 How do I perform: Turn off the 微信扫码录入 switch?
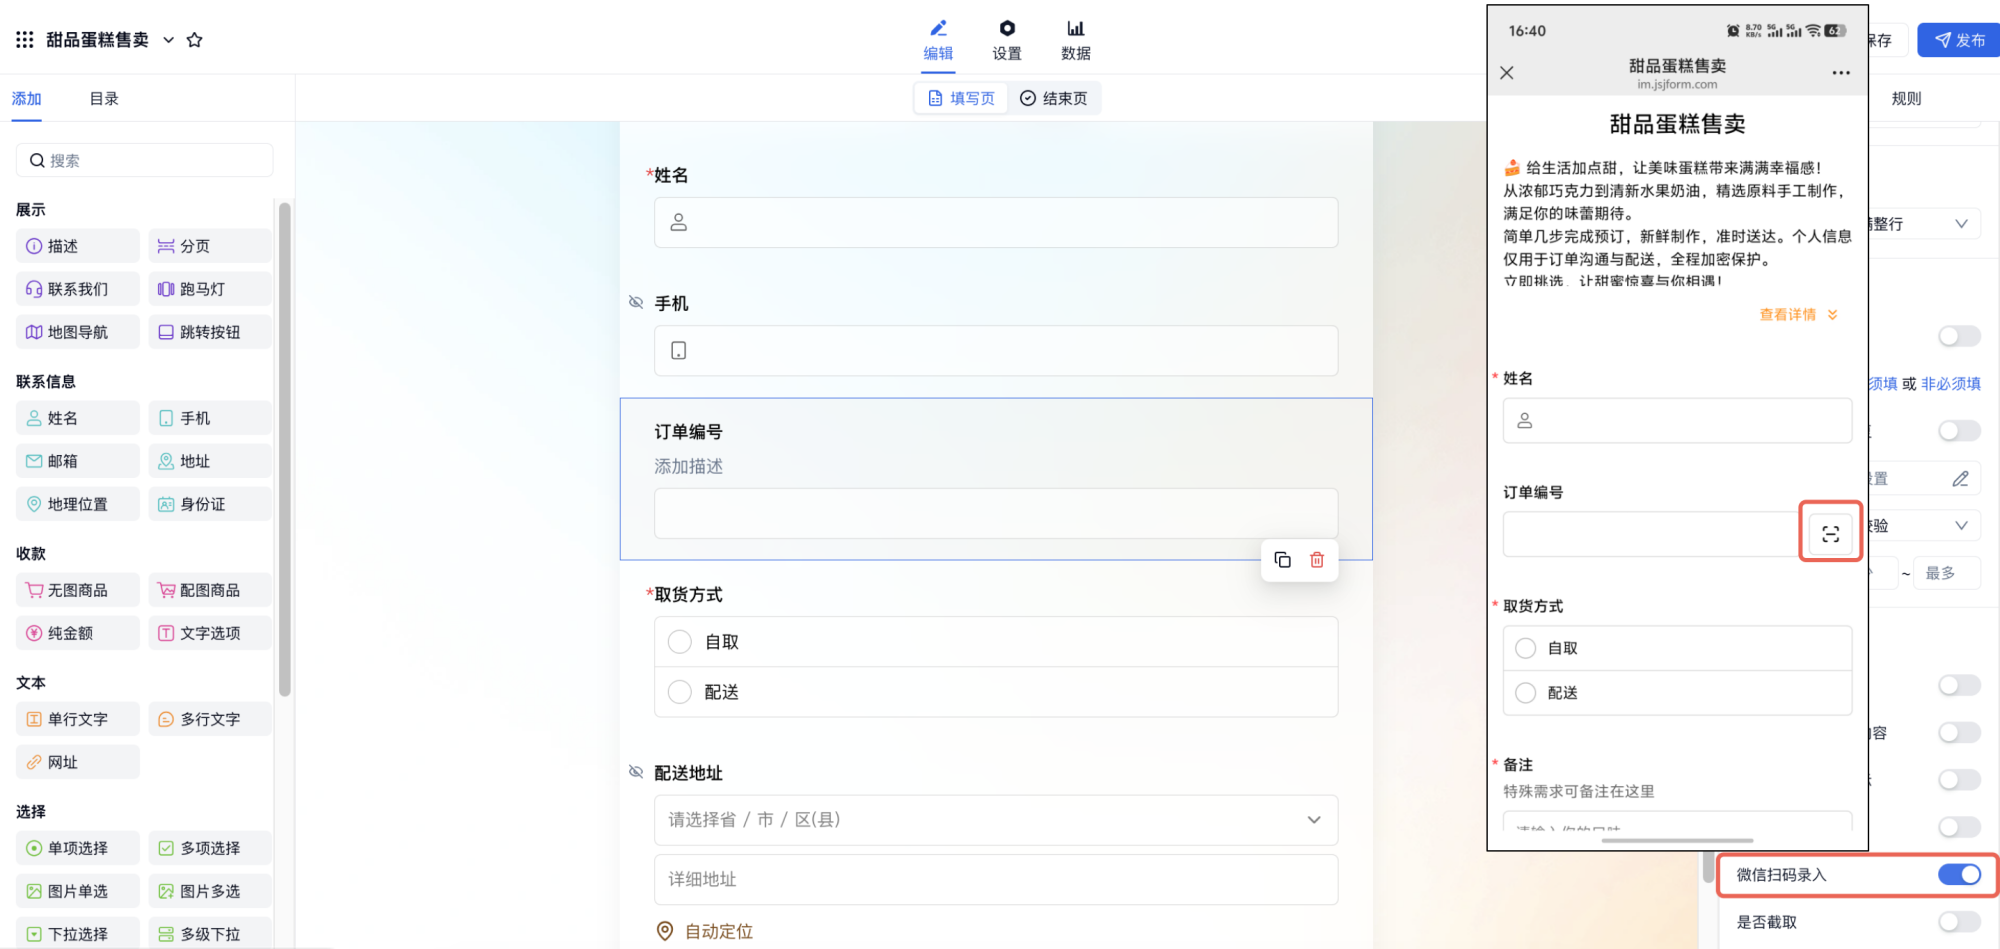[x=1959, y=875]
